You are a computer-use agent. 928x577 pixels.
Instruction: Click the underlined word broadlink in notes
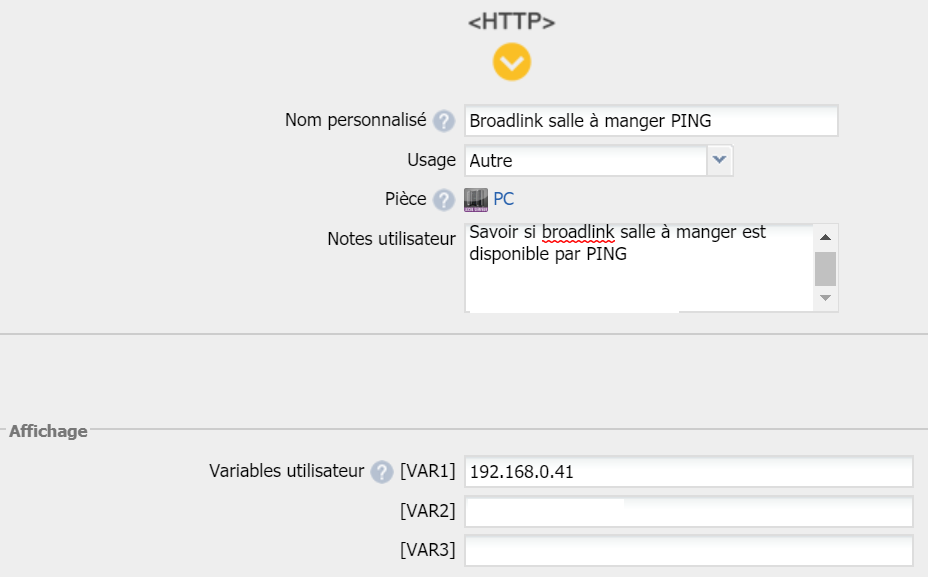click(577, 232)
